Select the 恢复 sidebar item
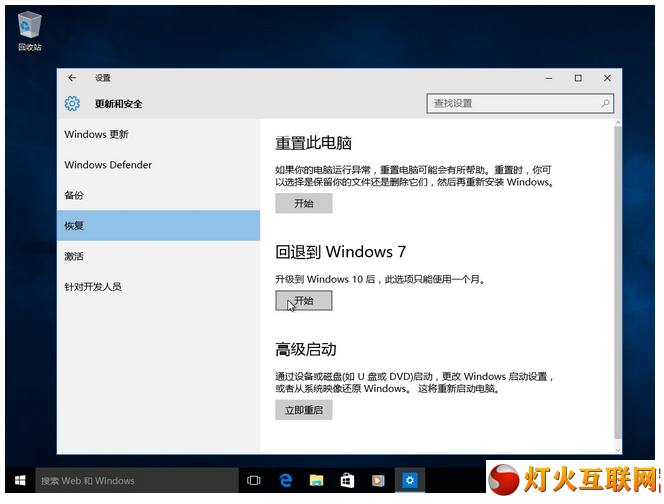664x504 pixels. (x=158, y=226)
